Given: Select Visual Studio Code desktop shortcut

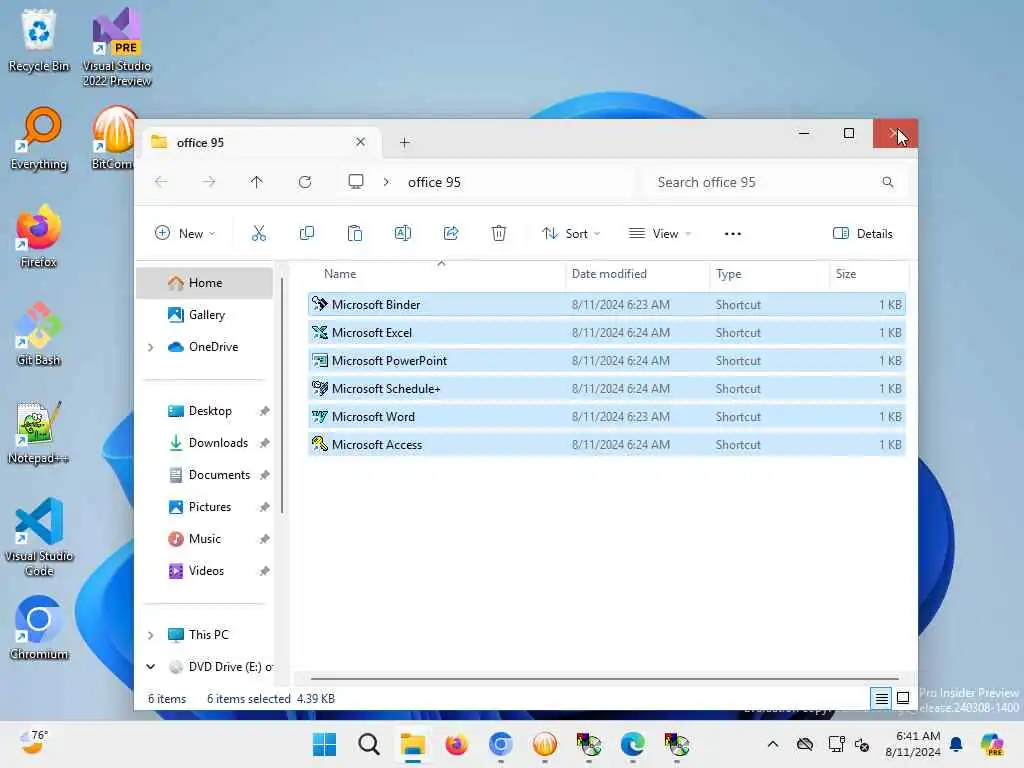Looking at the screenshot, I should [x=39, y=537].
